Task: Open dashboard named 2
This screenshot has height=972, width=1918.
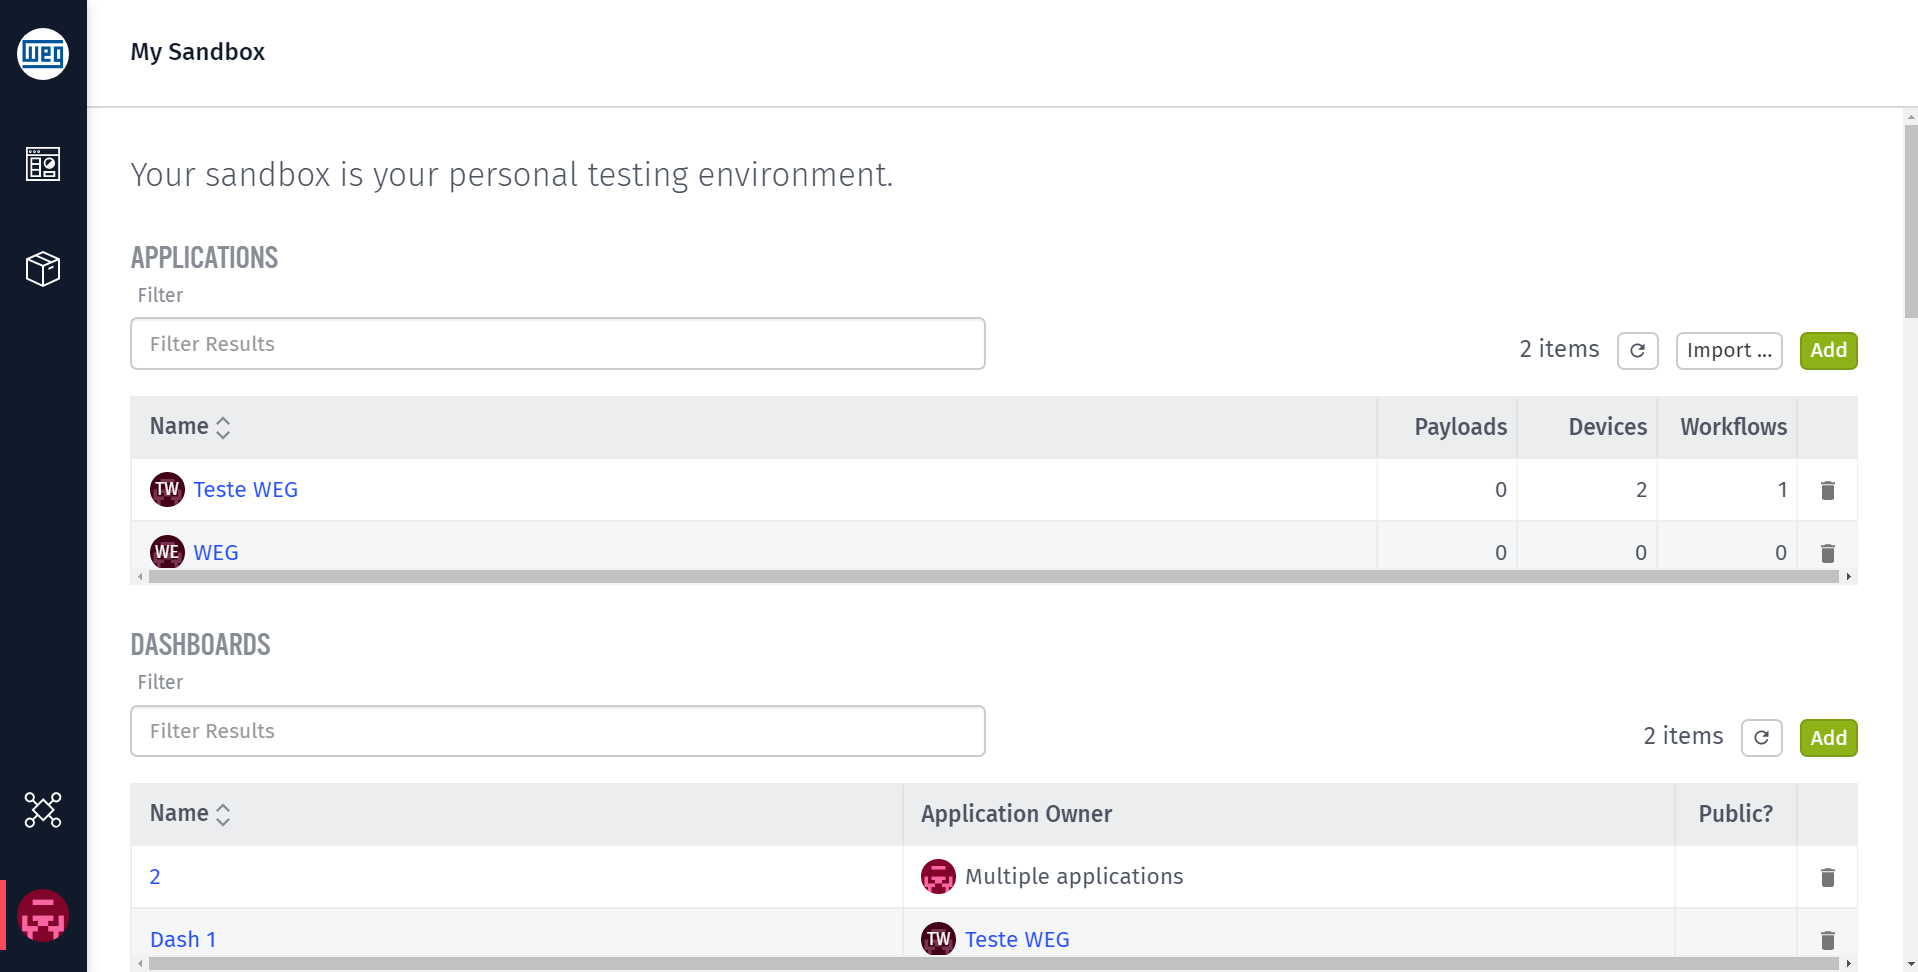Action: (155, 877)
